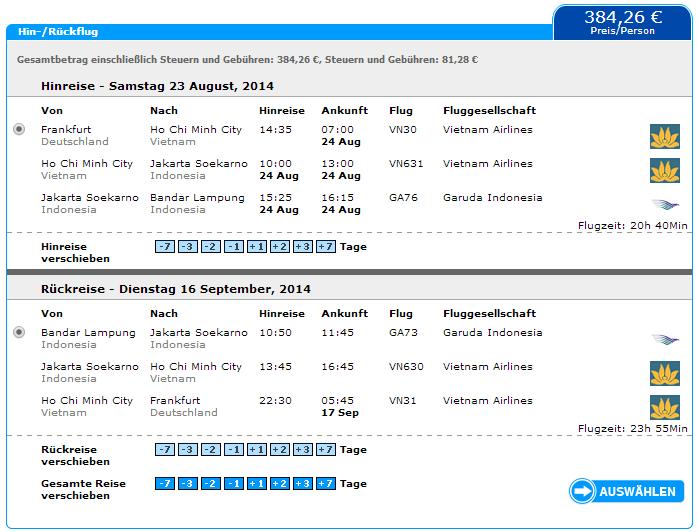Click the 384,26 € price badge
698x532 pixels.
623,22
